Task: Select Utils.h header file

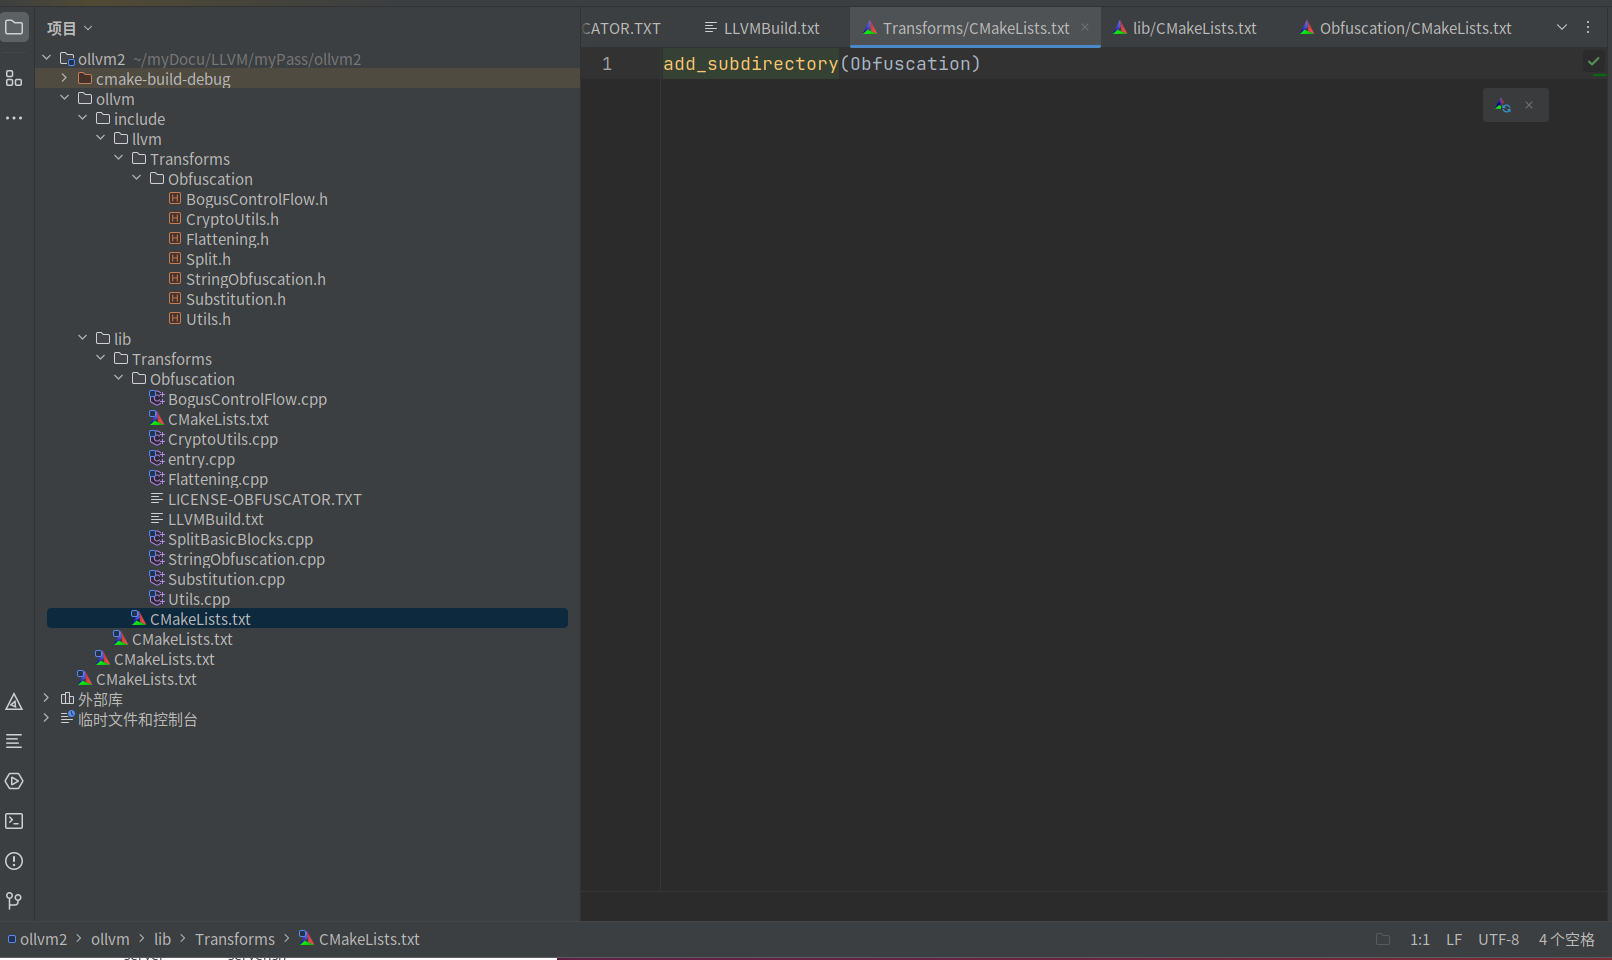Action: (208, 319)
